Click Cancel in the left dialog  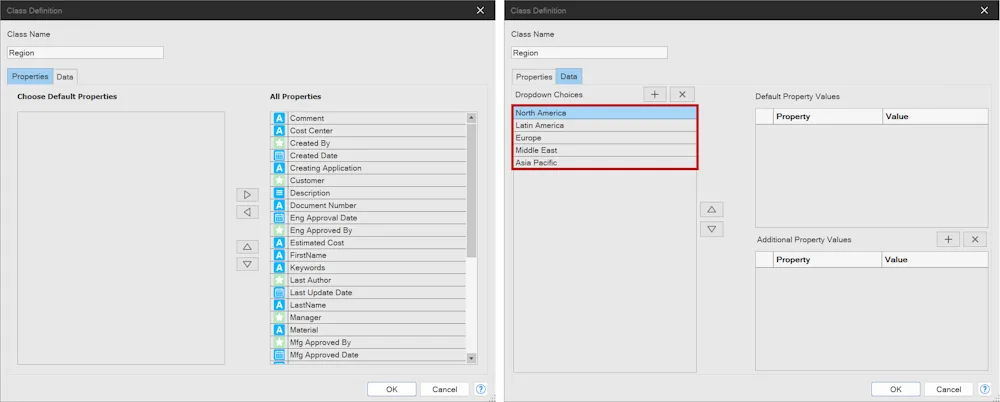445,389
